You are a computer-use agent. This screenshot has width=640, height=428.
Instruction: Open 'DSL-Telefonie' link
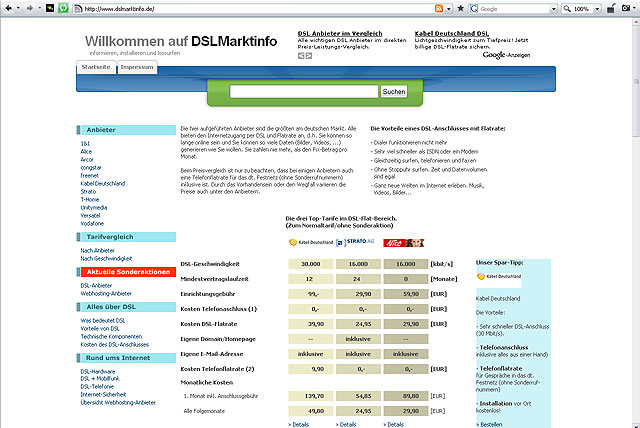pos(97,386)
